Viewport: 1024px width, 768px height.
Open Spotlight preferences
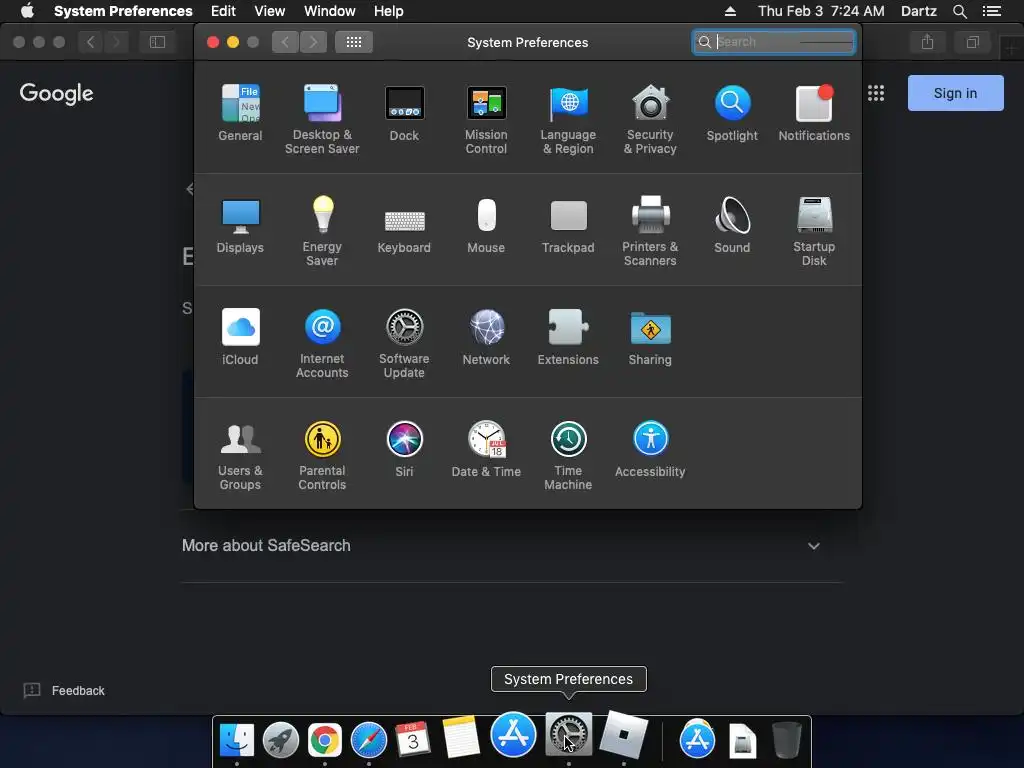point(732,112)
